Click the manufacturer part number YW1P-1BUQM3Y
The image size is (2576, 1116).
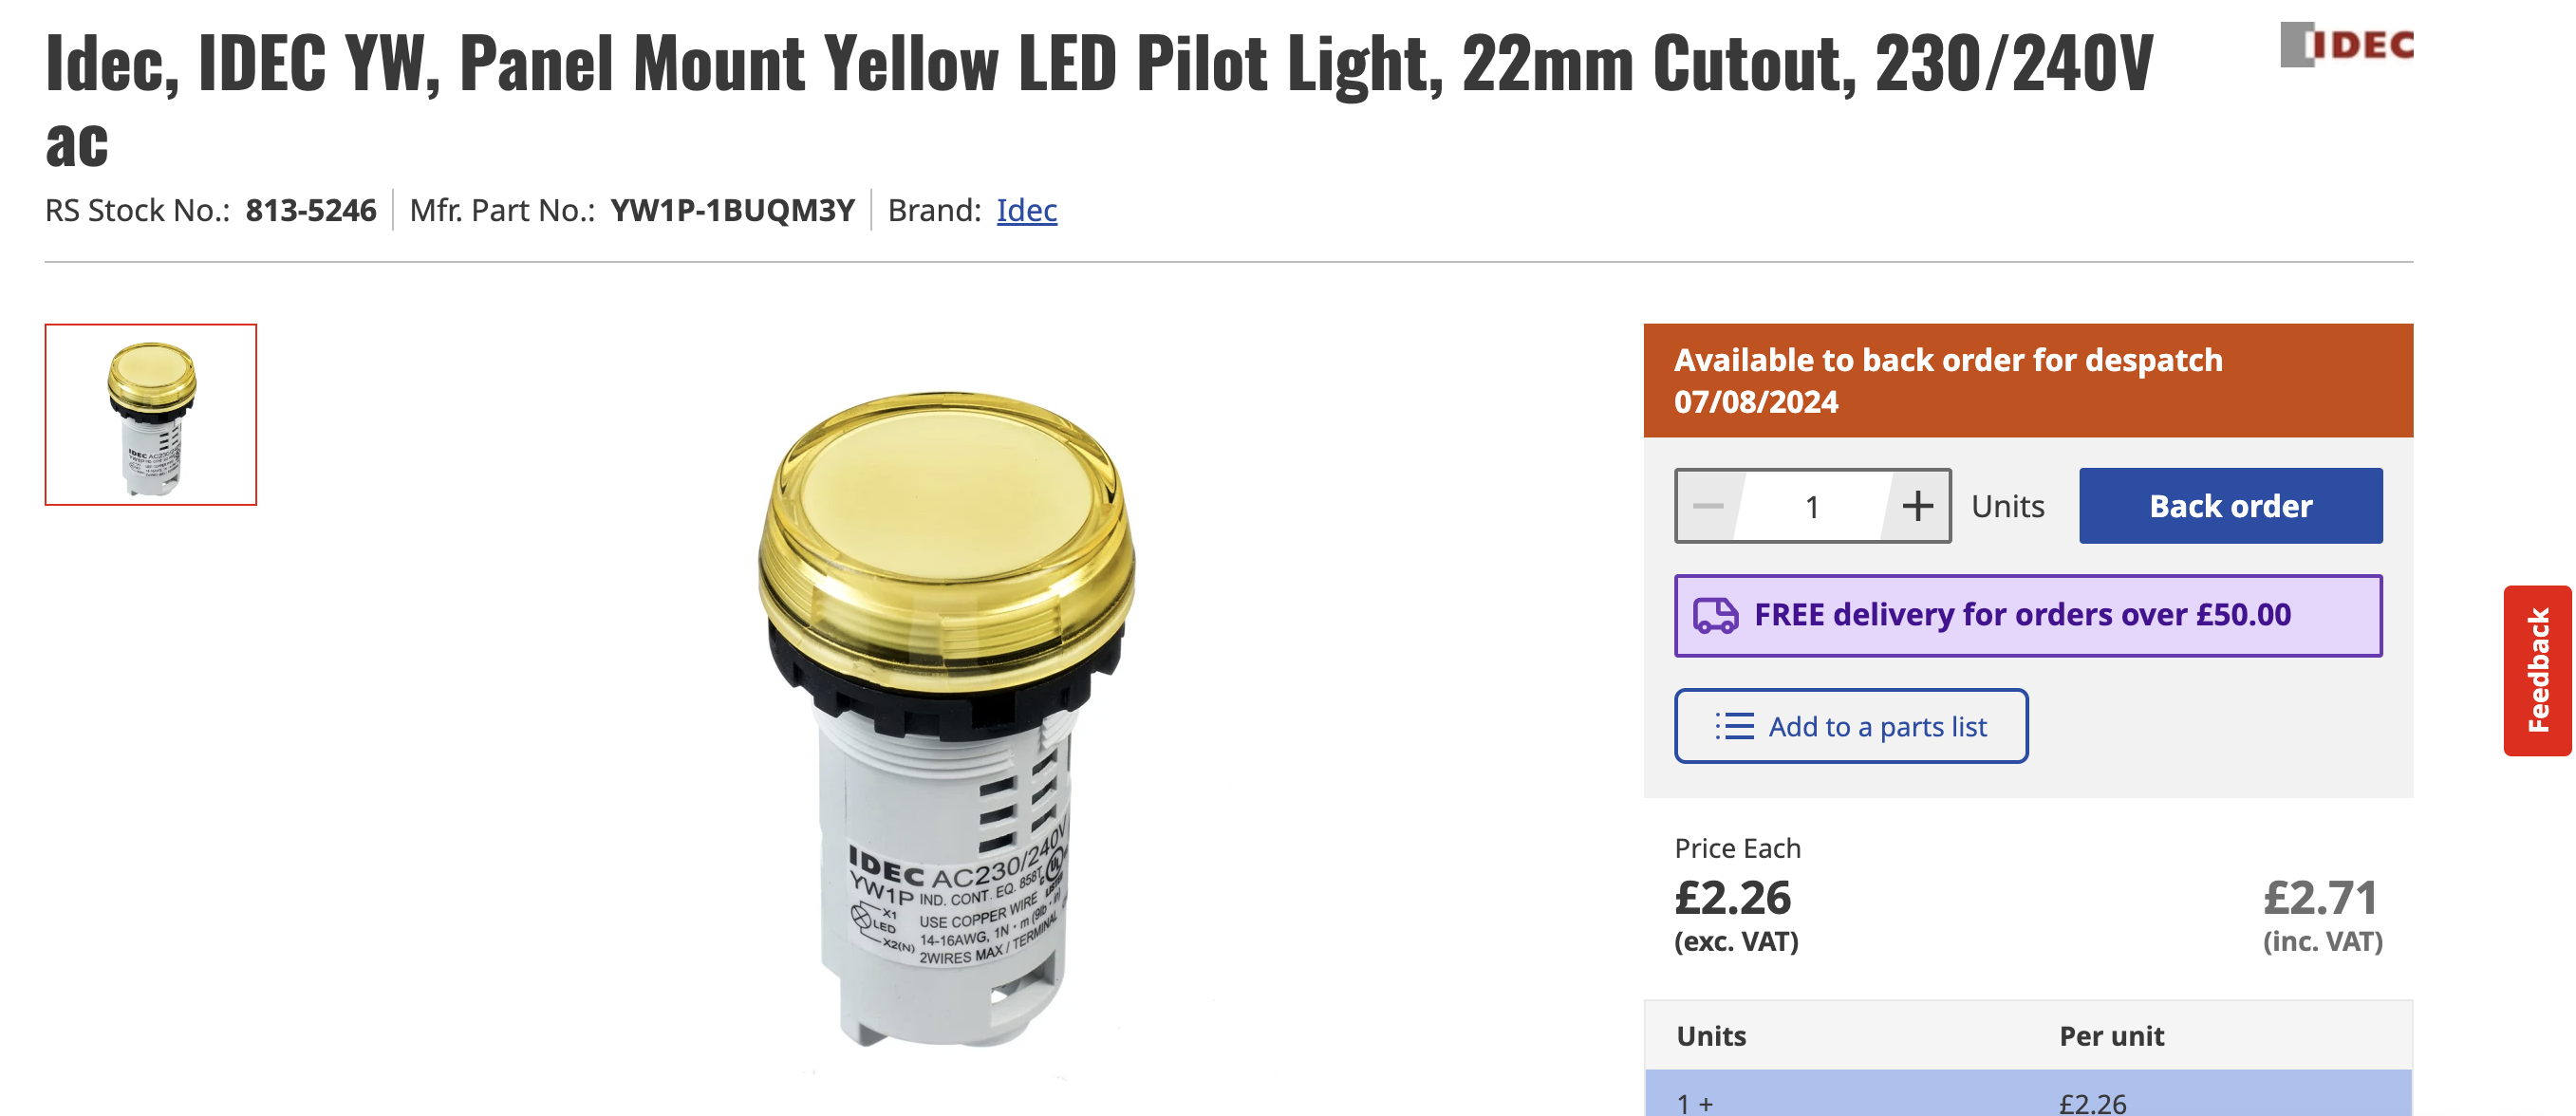732,210
